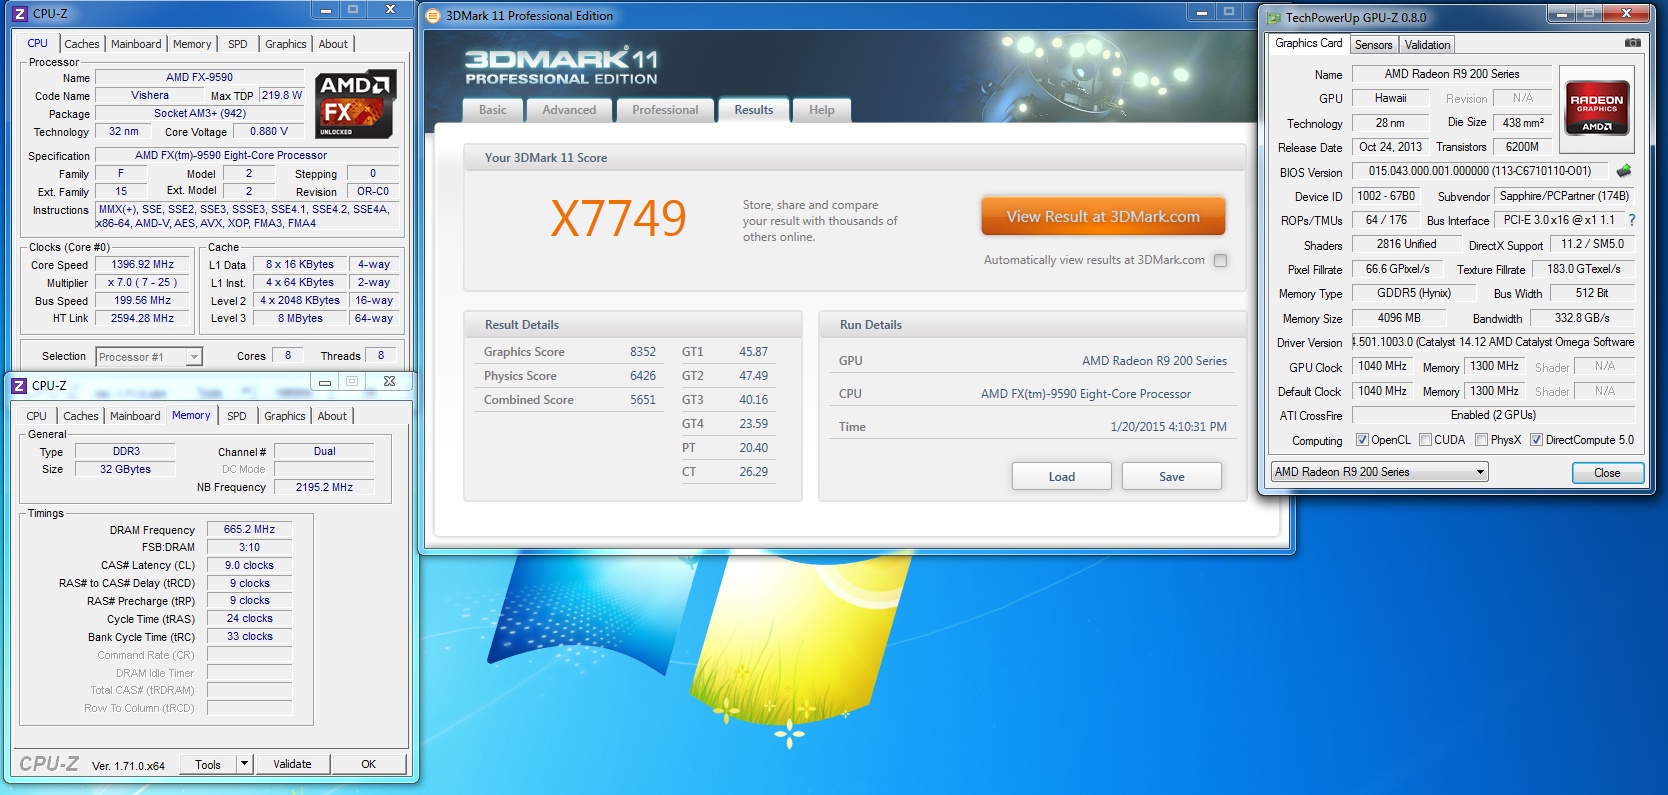This screenshot has width=1668, height=795.
Task: Click View Result at 3DMark.com button
Action: (1103, 216)
